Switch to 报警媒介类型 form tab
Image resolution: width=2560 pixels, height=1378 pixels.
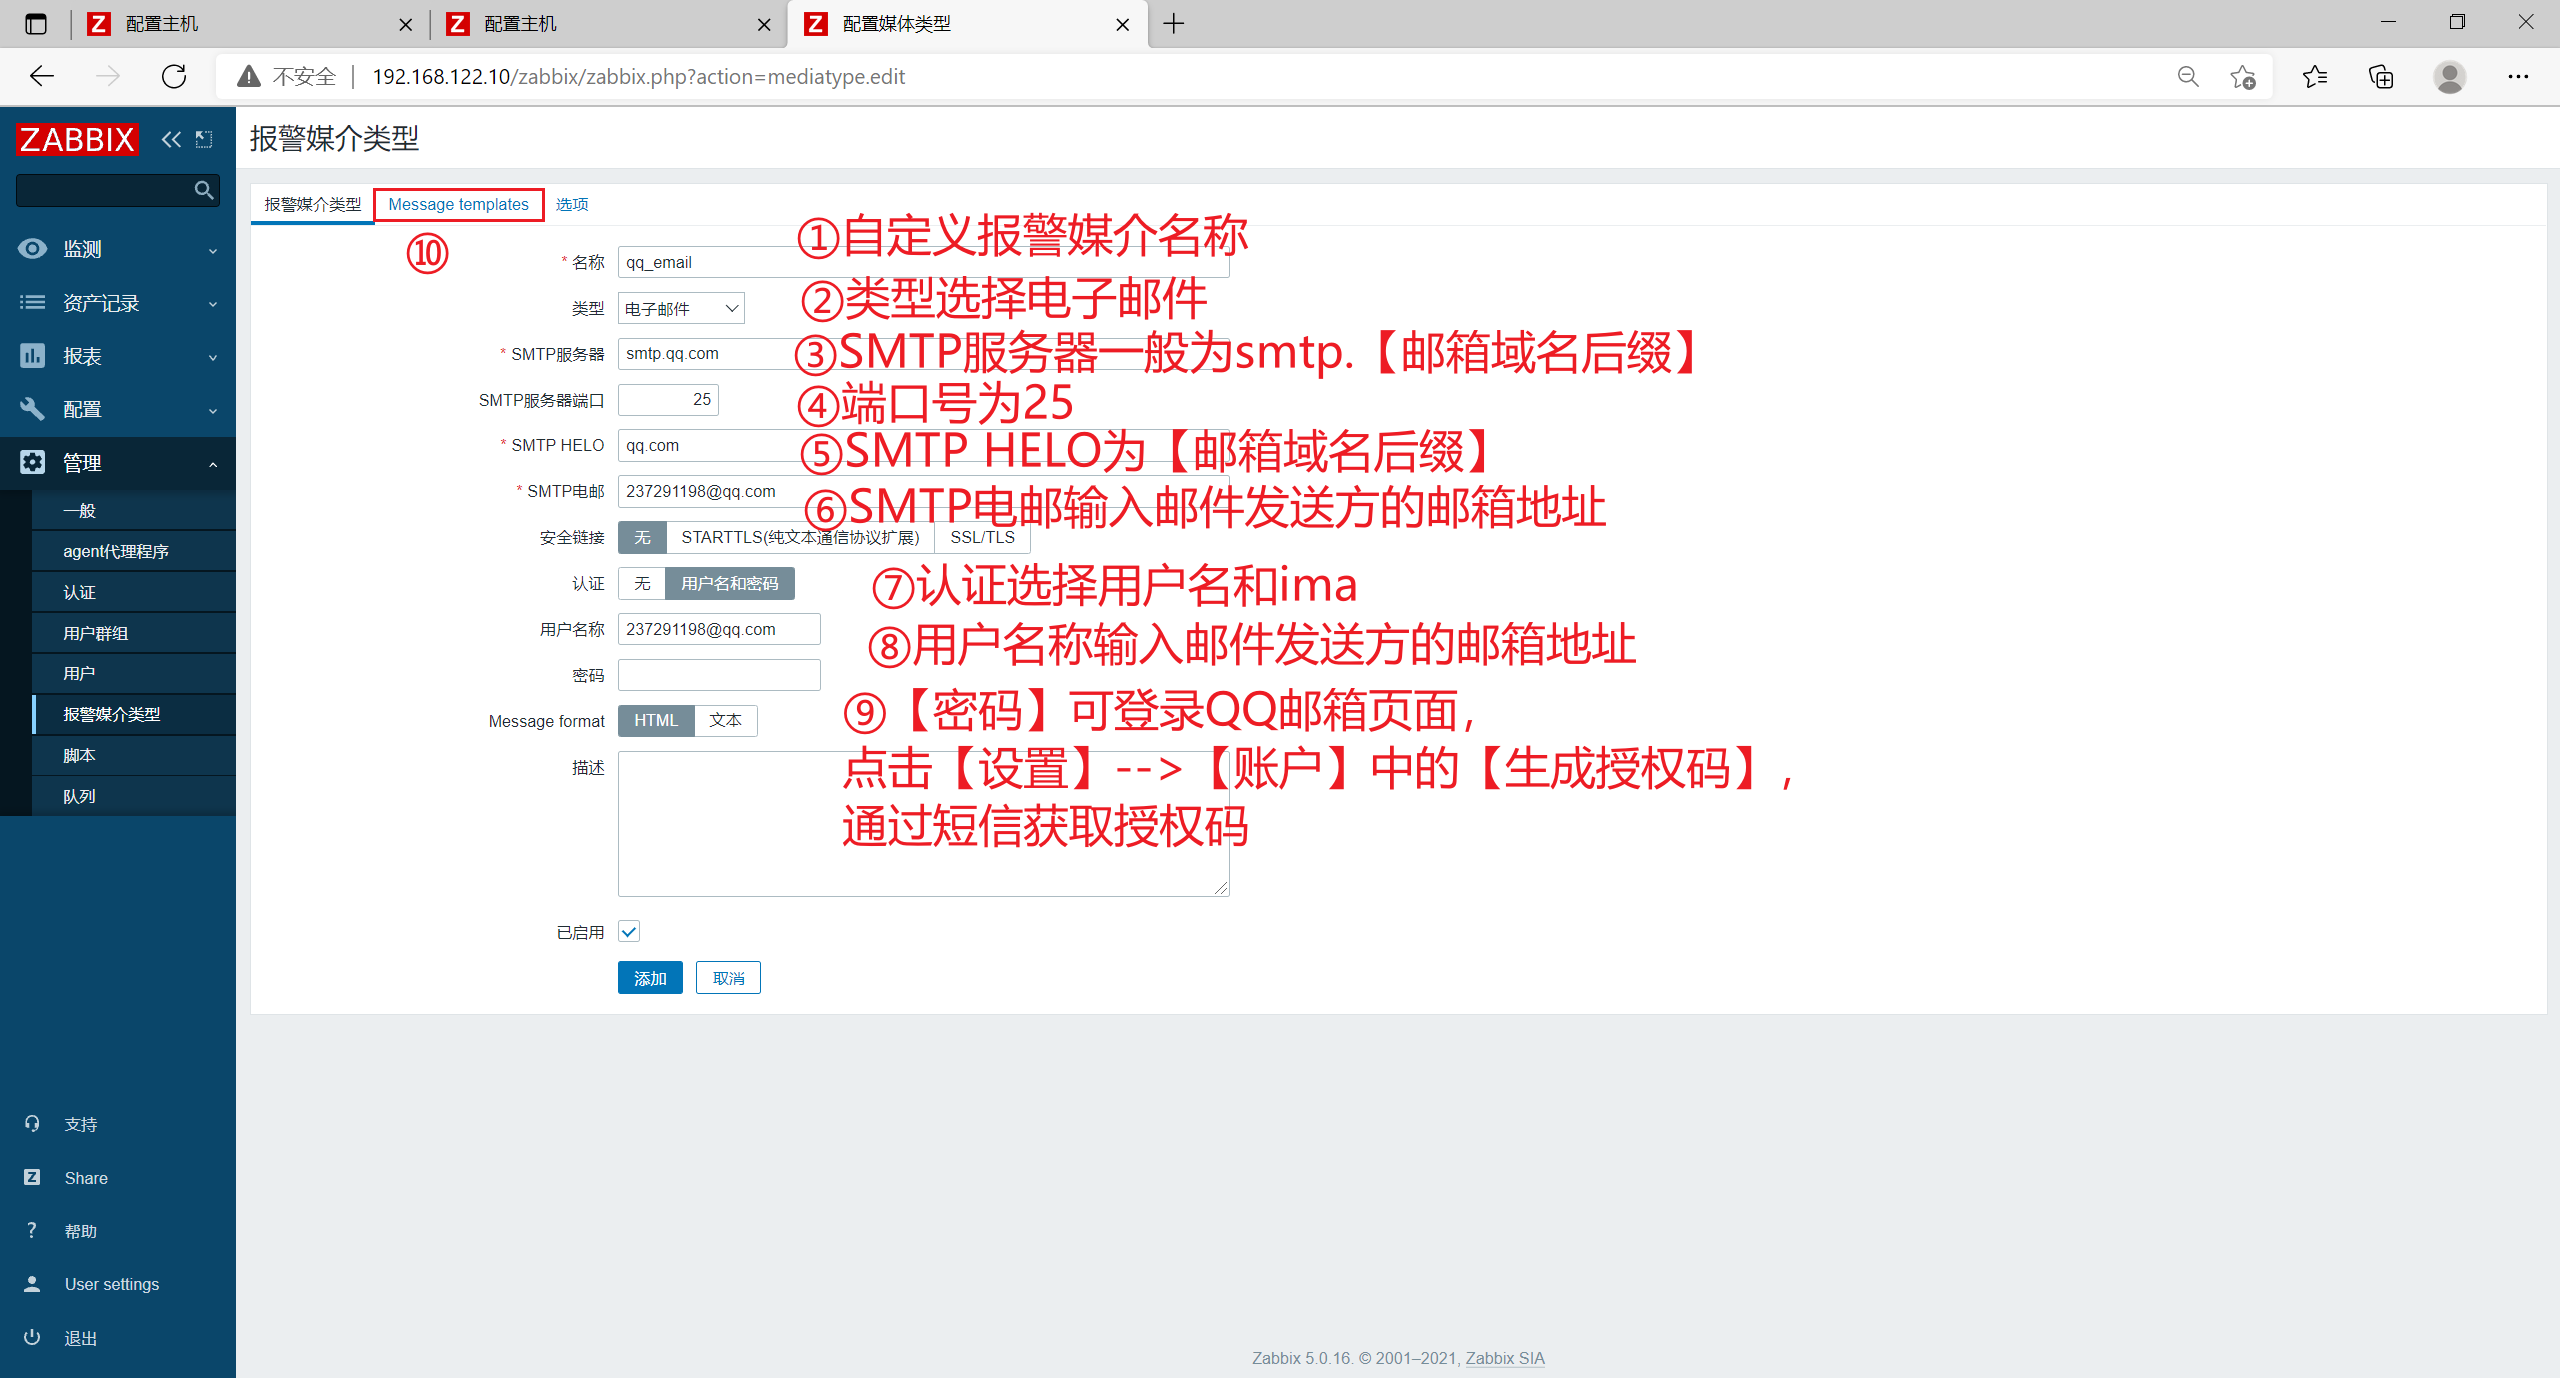click(x=313, y=204)
